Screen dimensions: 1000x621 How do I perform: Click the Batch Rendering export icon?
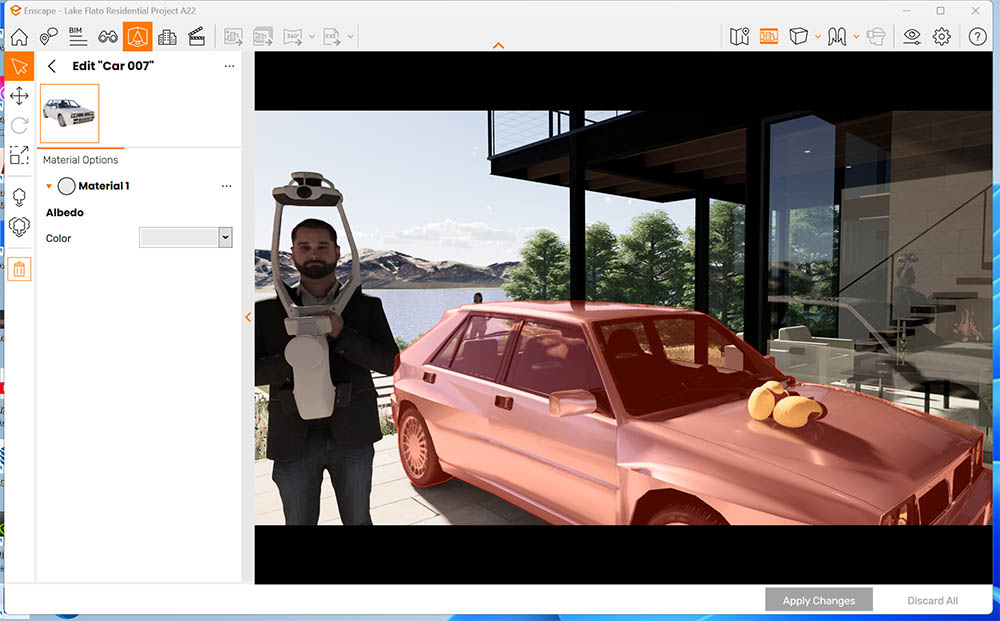click(263, 37)
